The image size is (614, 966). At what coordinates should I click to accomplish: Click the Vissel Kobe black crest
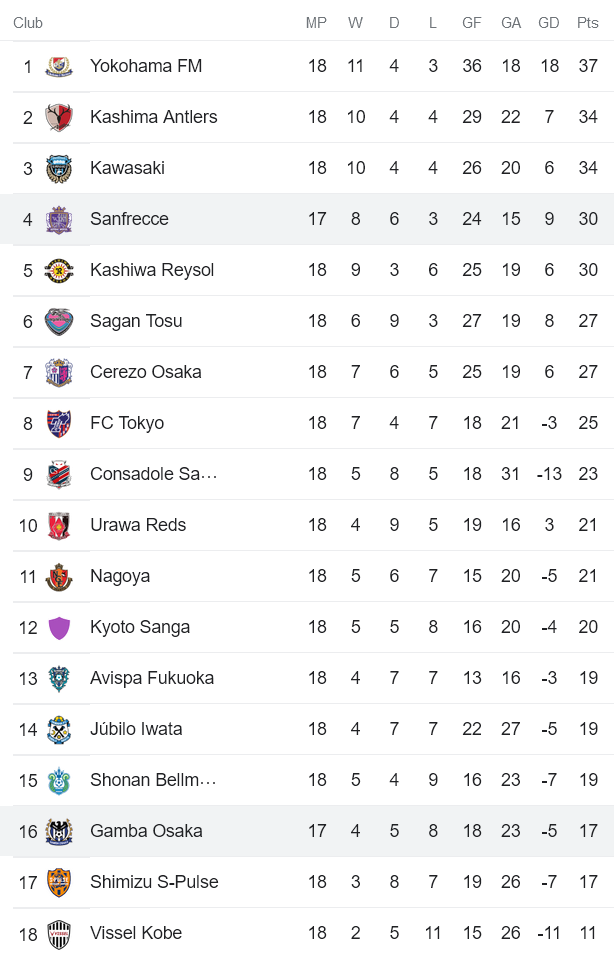[x=58, y=932]
